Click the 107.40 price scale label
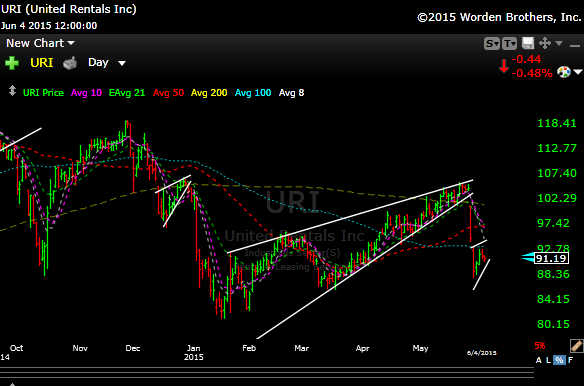 point(557,173)
